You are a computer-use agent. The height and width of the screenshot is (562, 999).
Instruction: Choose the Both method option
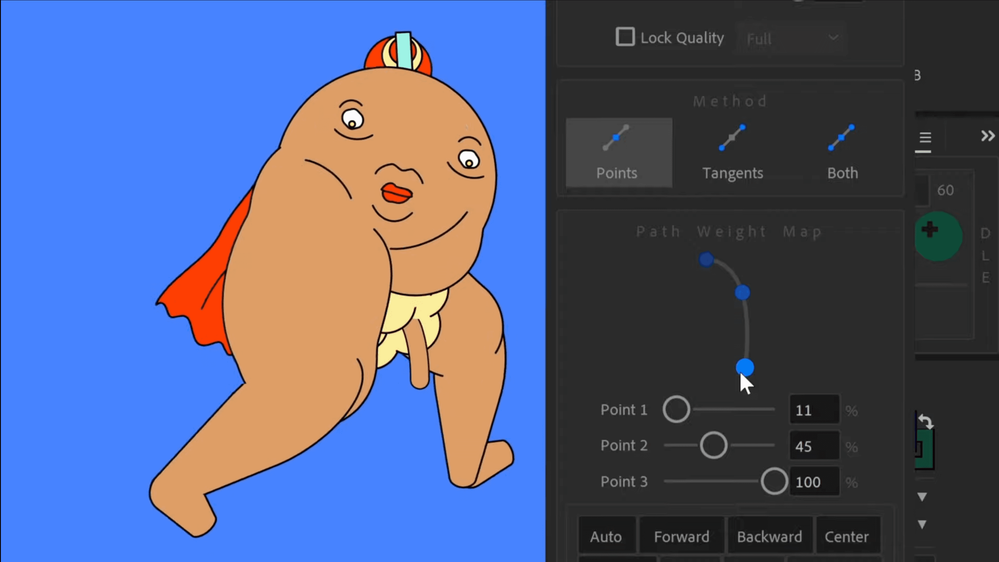pyautogui.click(x=842, y=152)
